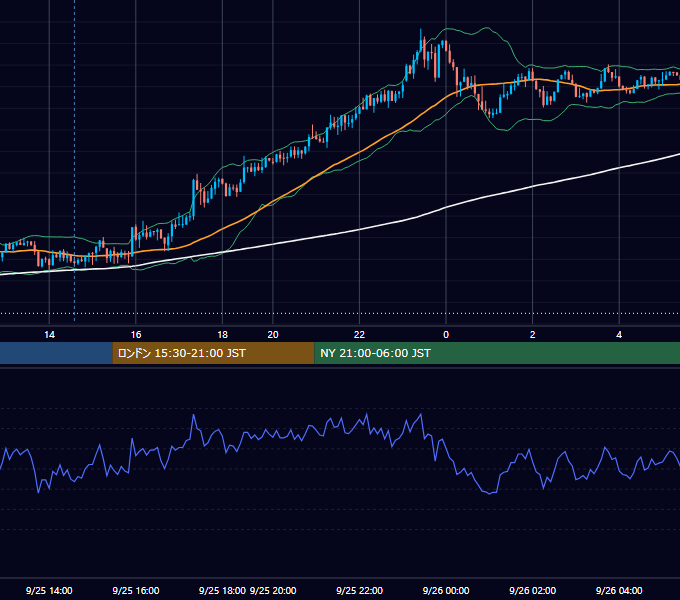Viewport: 680px width, 600px height.
Task: Click the 16 hour label on price chart axis
Action: click(136, 335)
